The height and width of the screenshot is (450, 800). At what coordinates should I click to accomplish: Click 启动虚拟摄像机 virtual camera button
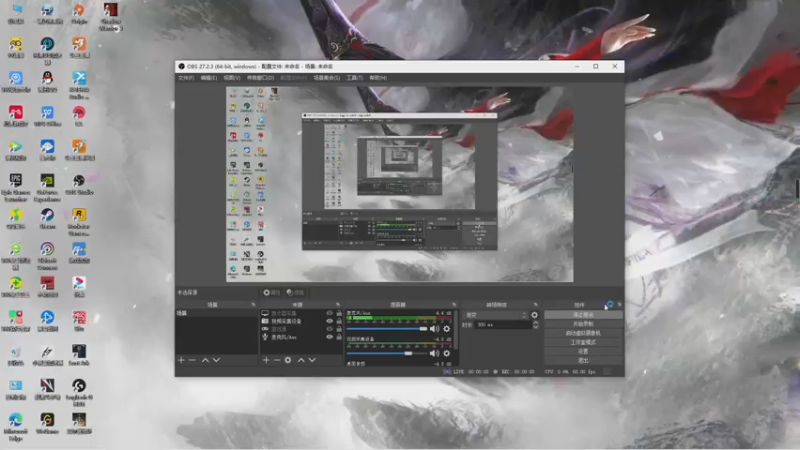point(583,333)
